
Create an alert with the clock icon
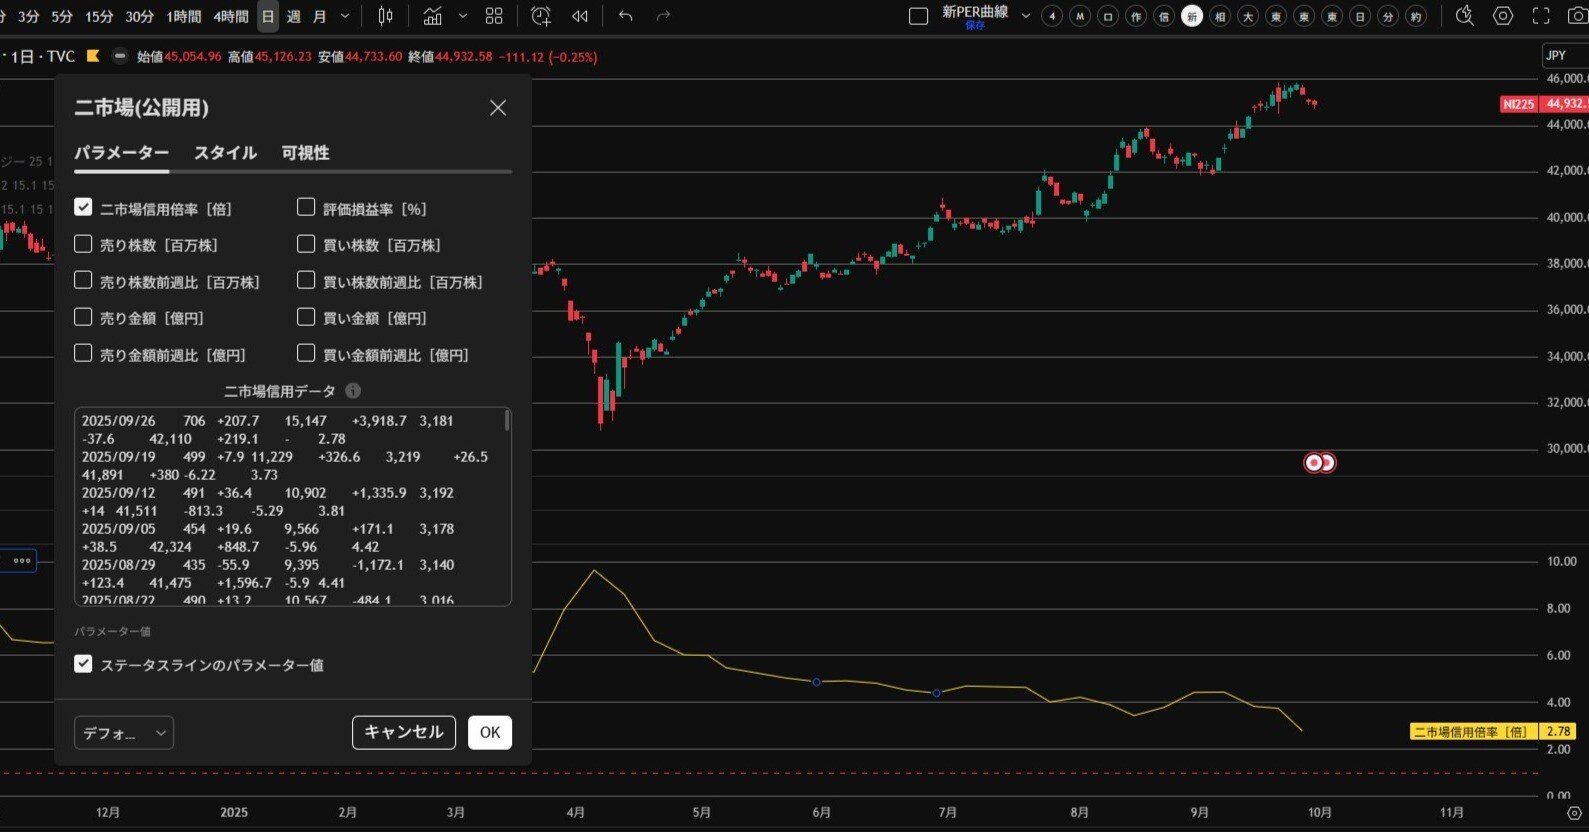[541, 16]
